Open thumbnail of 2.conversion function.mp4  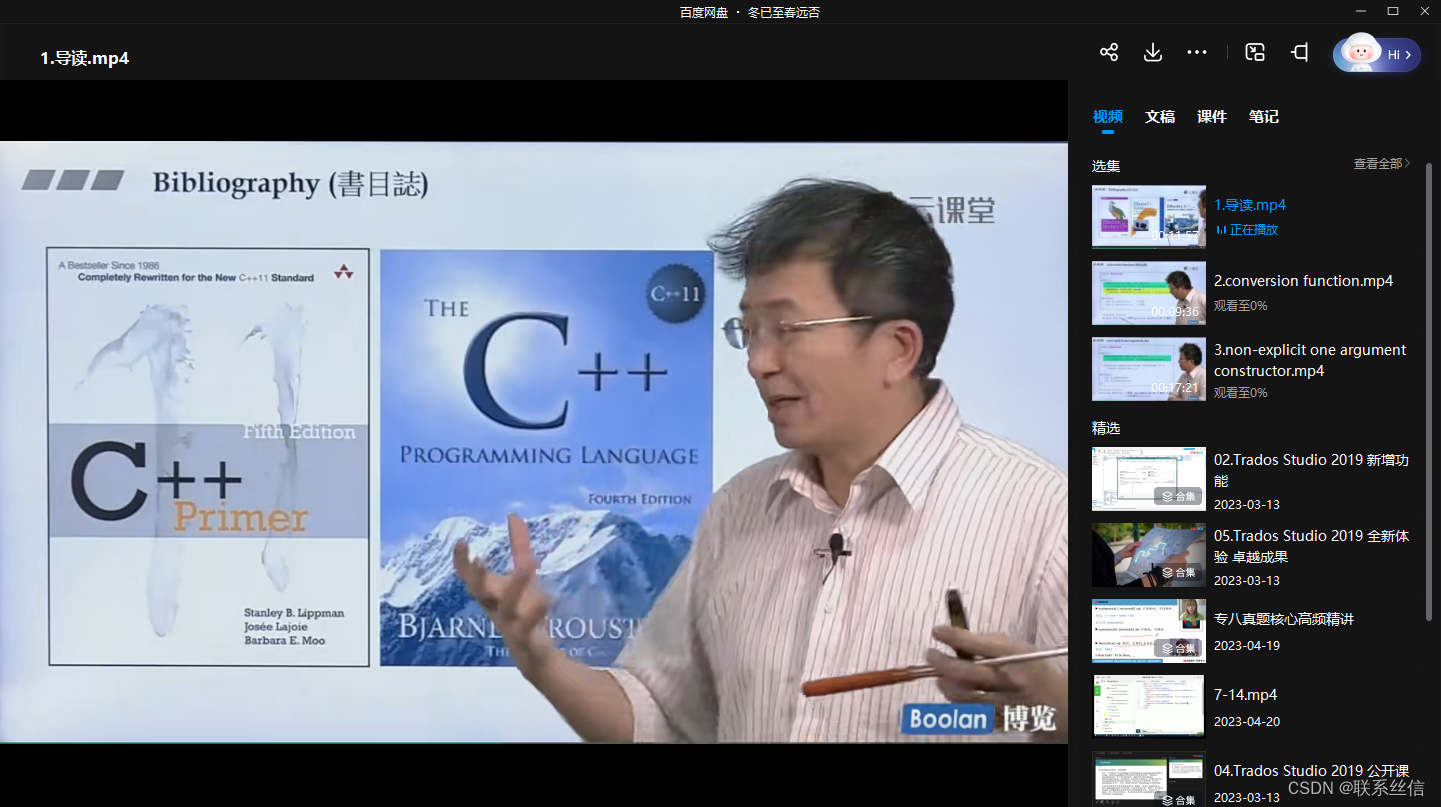(1149, 293)
